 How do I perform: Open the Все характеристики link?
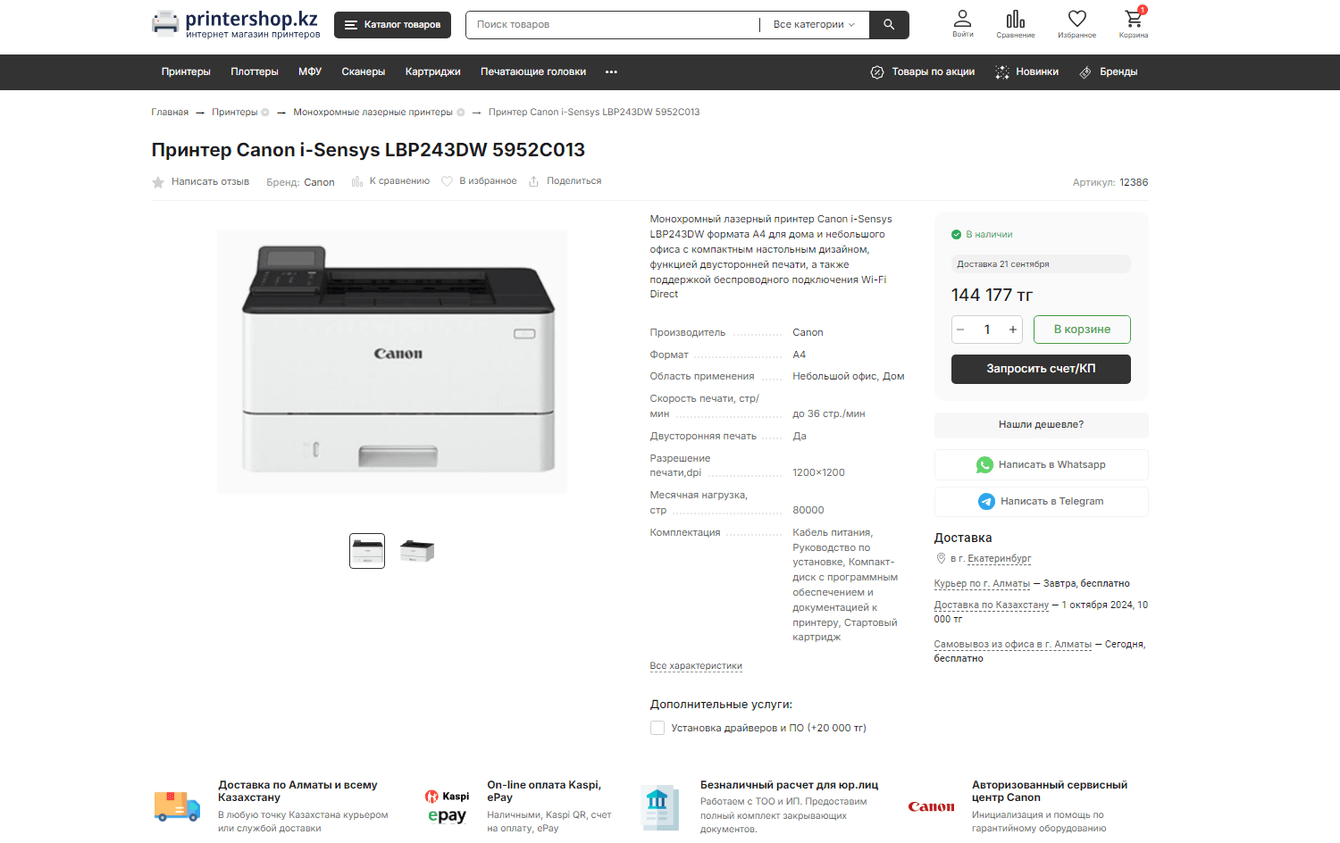(x=696, y=666)
